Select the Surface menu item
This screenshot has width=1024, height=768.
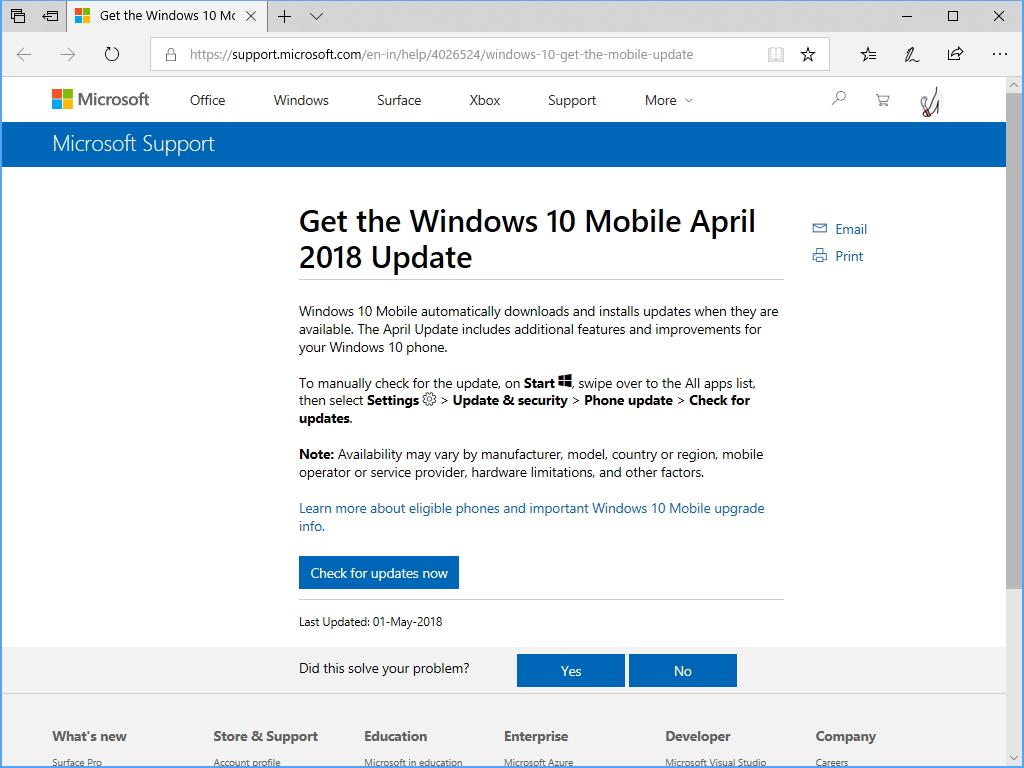tap(399, 100)
